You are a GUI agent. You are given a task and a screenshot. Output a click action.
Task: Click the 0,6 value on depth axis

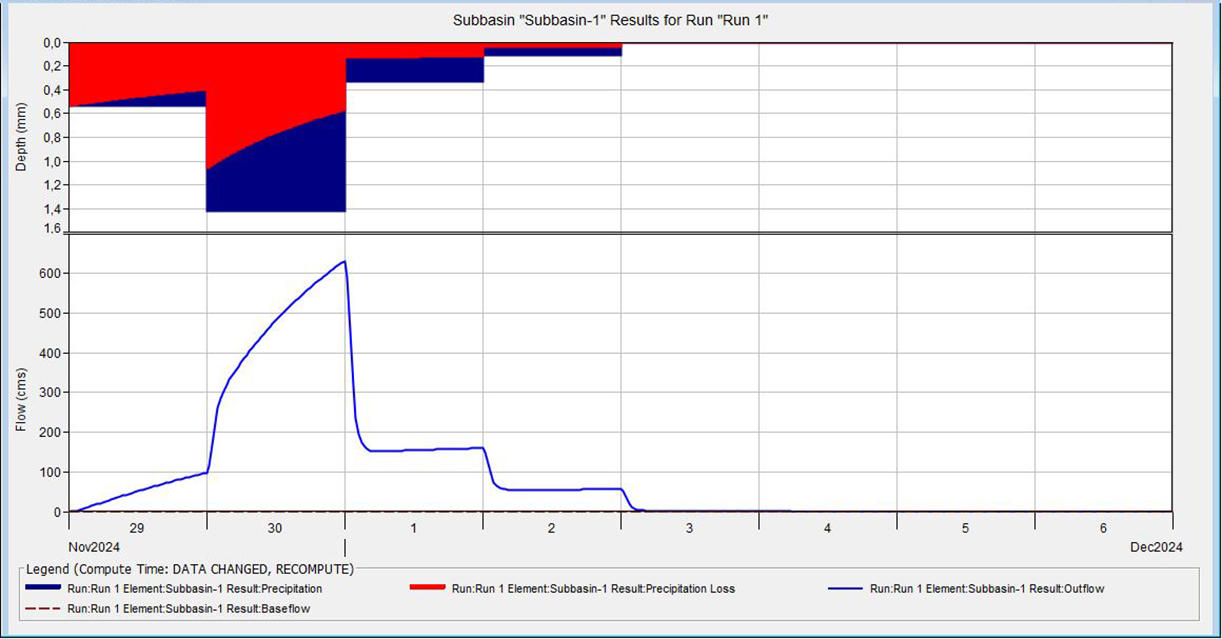point(54,114)
